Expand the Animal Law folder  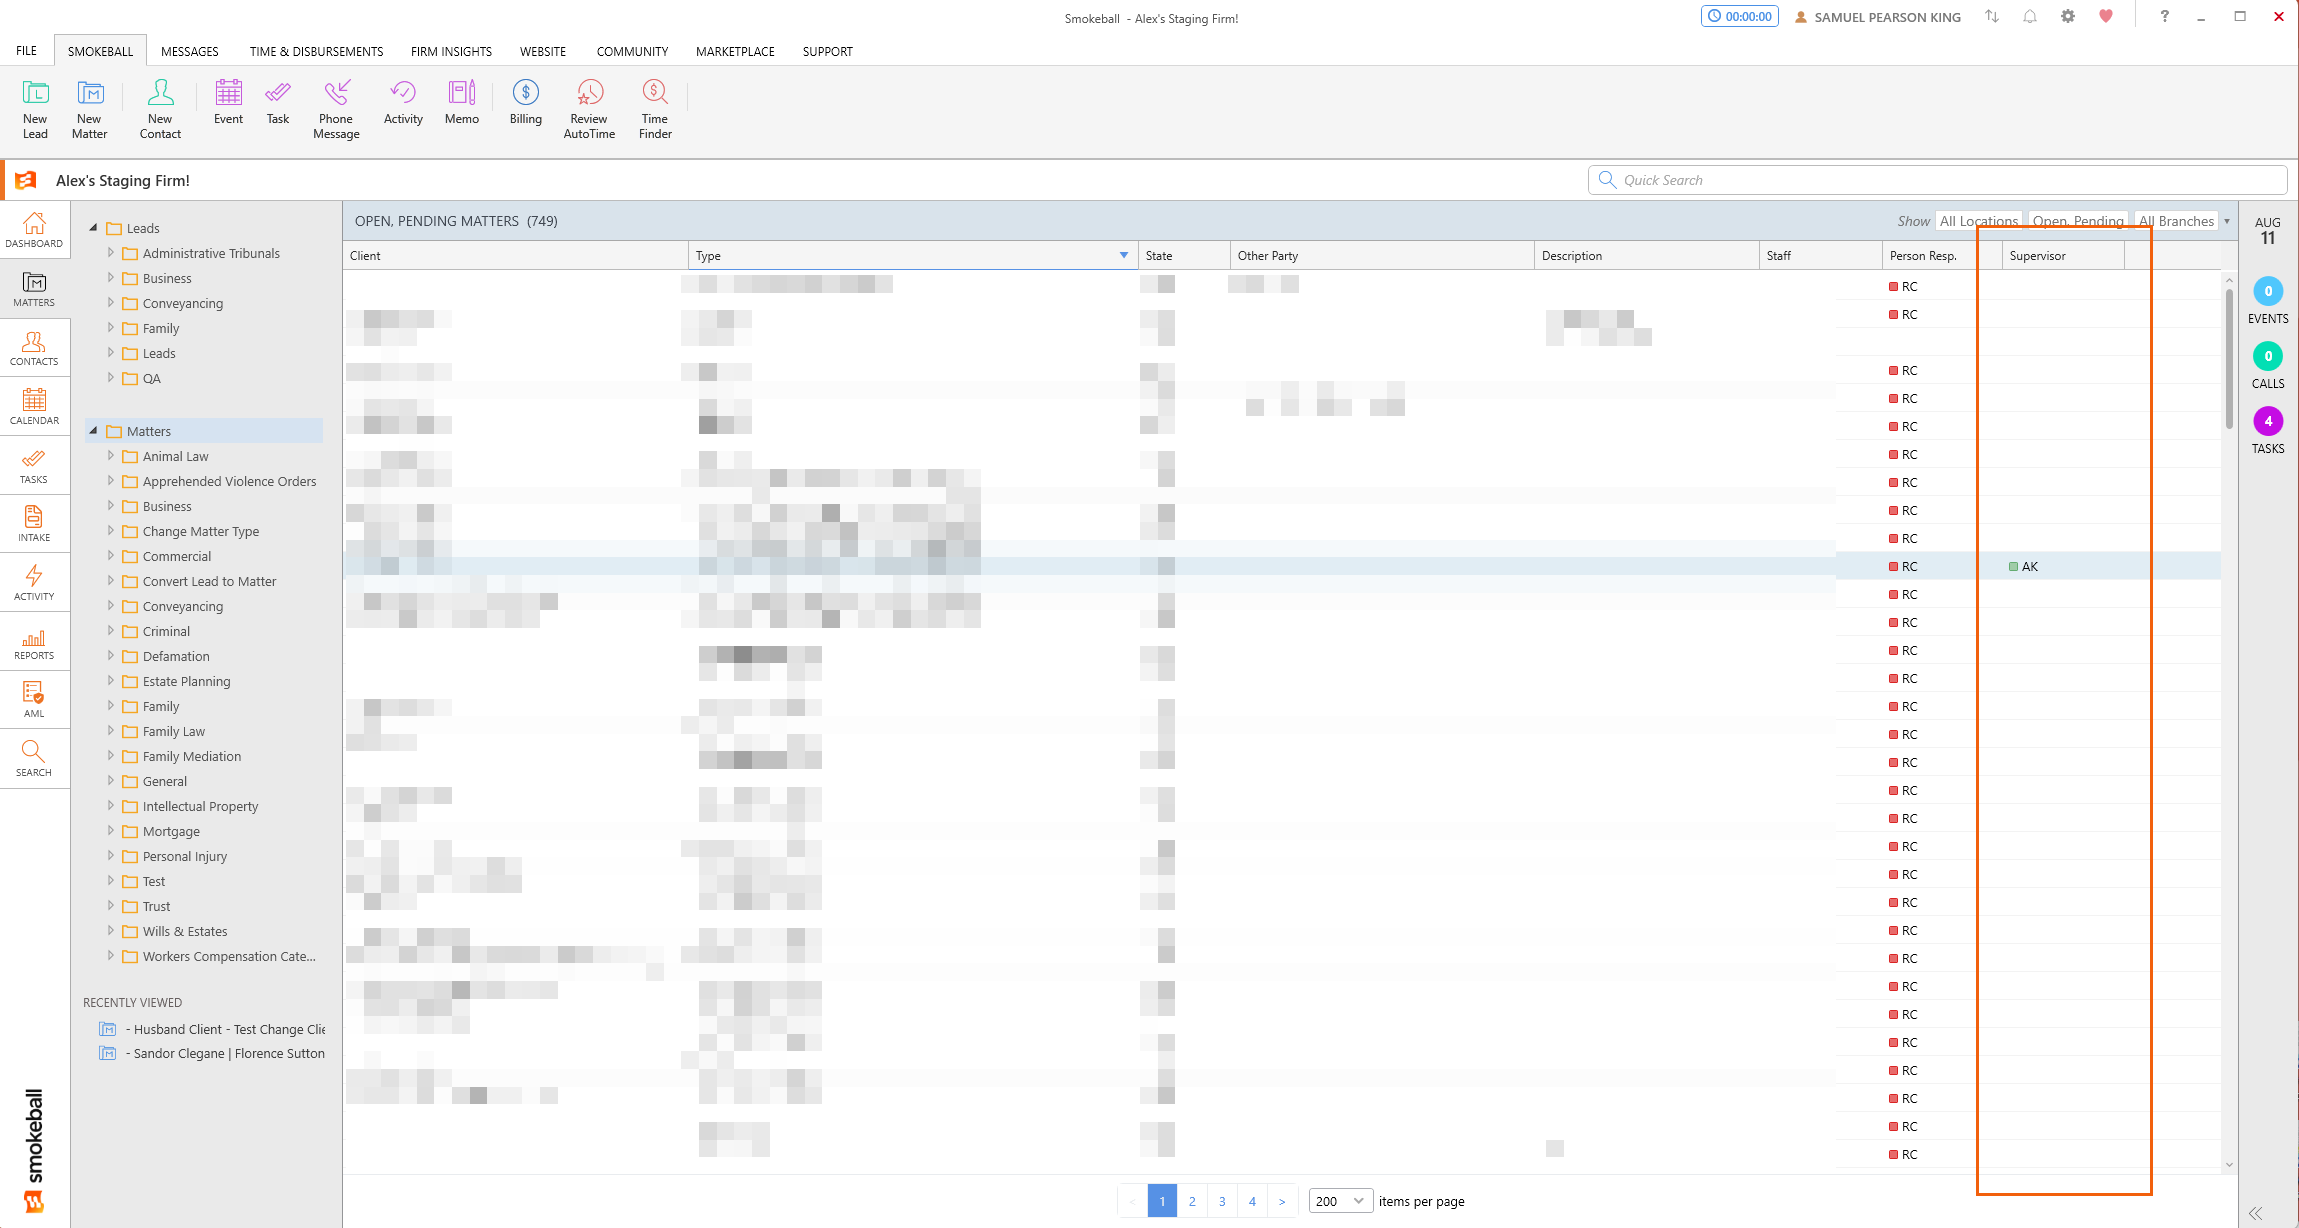tap(110, 456)
